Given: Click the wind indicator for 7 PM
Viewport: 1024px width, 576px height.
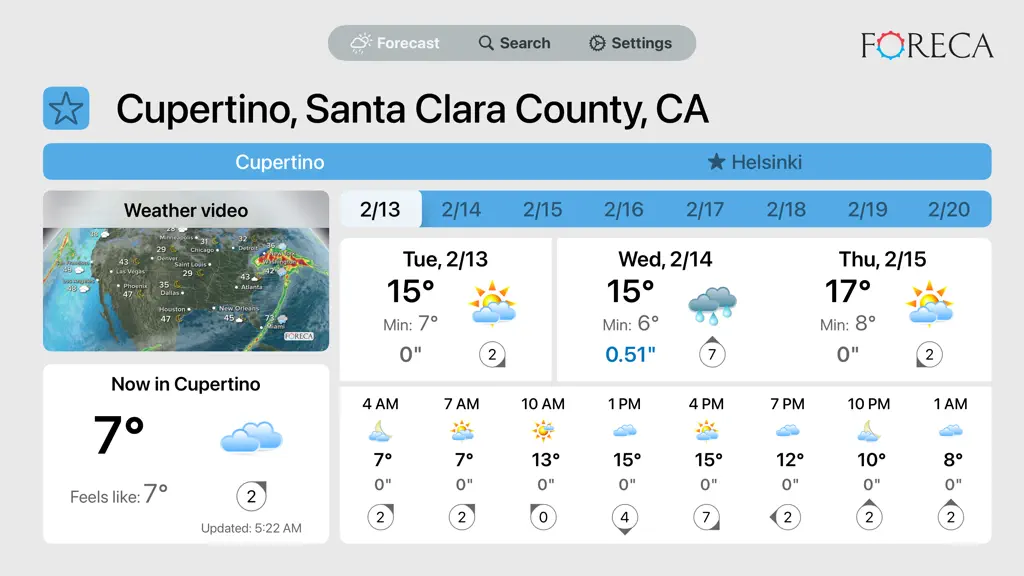Looking at the screenshot, I should [786, 518].
